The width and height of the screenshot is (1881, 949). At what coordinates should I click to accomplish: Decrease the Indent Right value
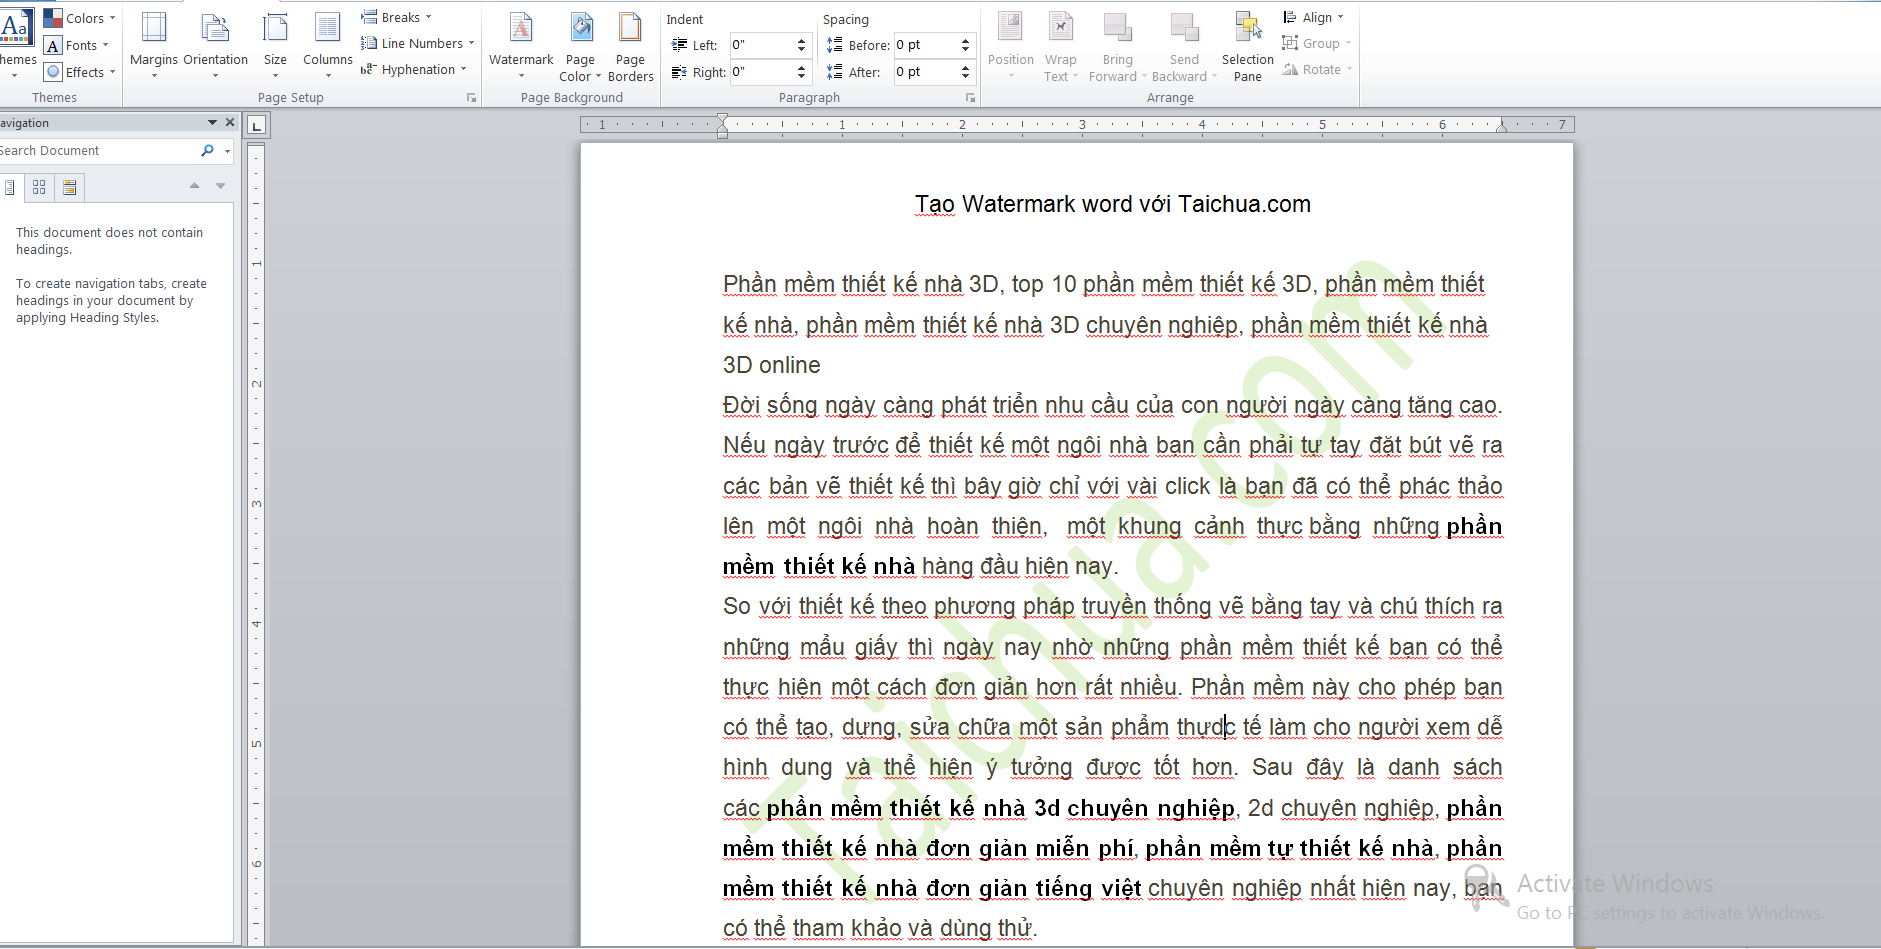801,77
